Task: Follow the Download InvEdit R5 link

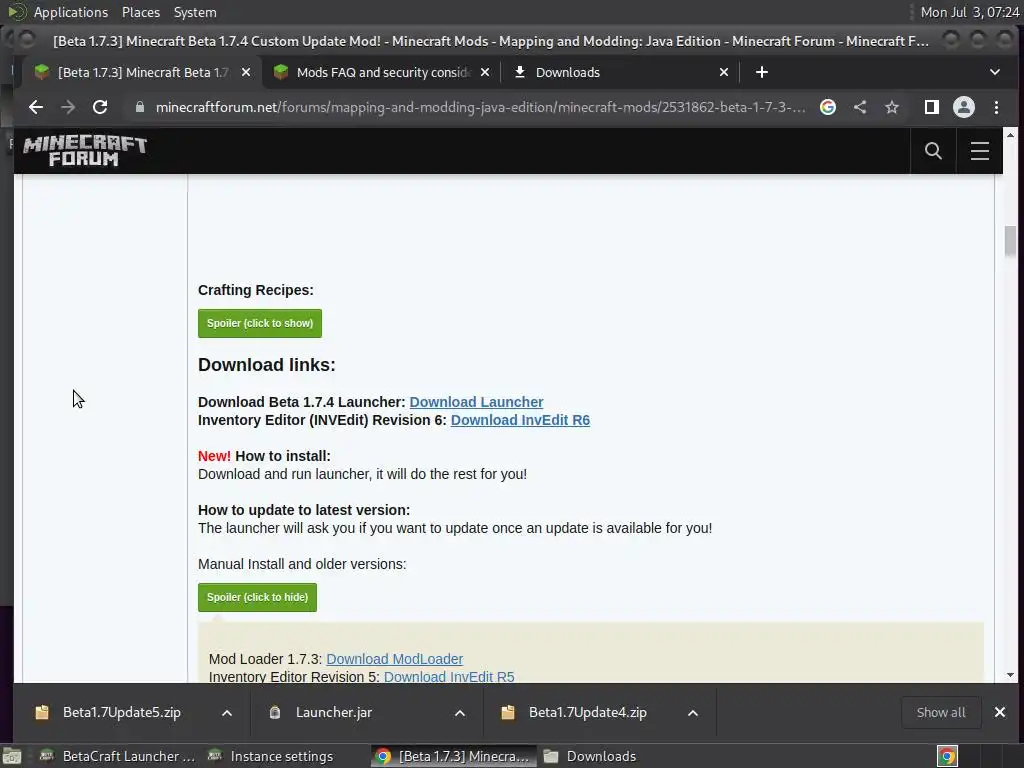Action: click(x=449, y=677)
